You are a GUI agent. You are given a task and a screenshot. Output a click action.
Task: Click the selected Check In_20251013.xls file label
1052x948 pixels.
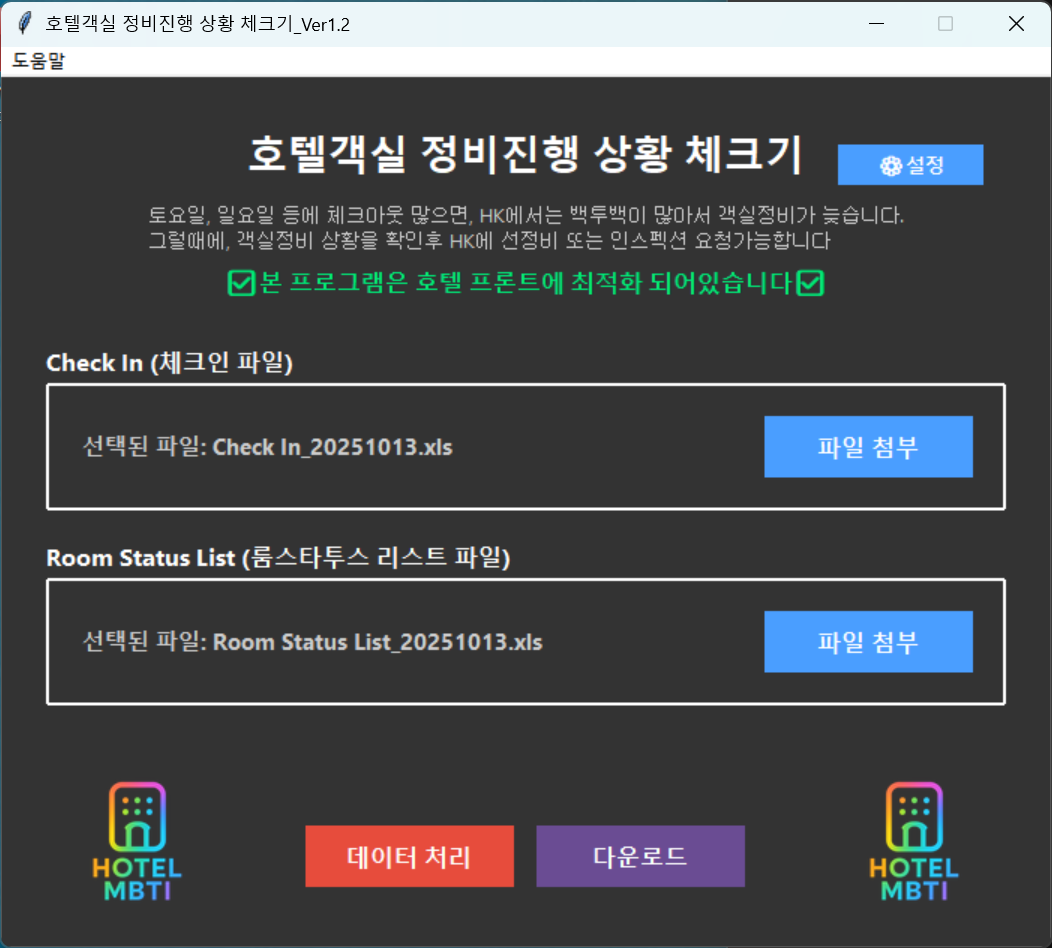point(267,447)
